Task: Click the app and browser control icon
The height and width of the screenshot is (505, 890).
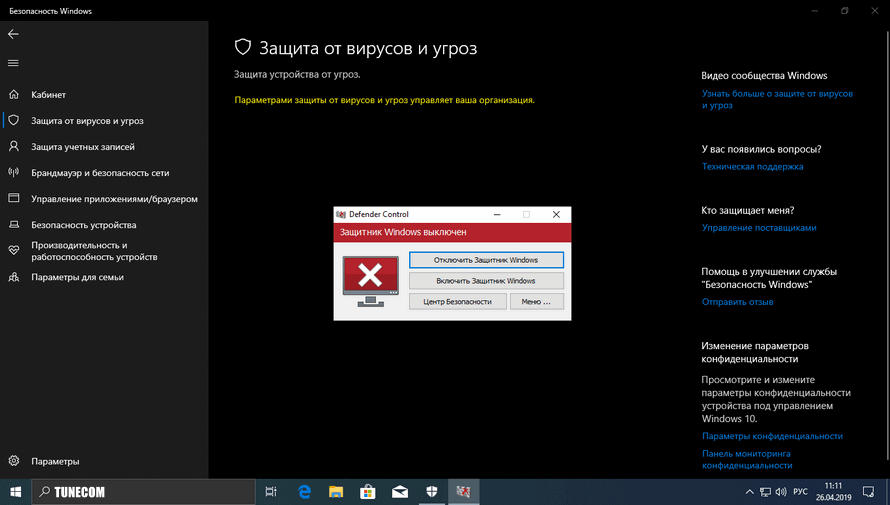Action: click(14, 199)
